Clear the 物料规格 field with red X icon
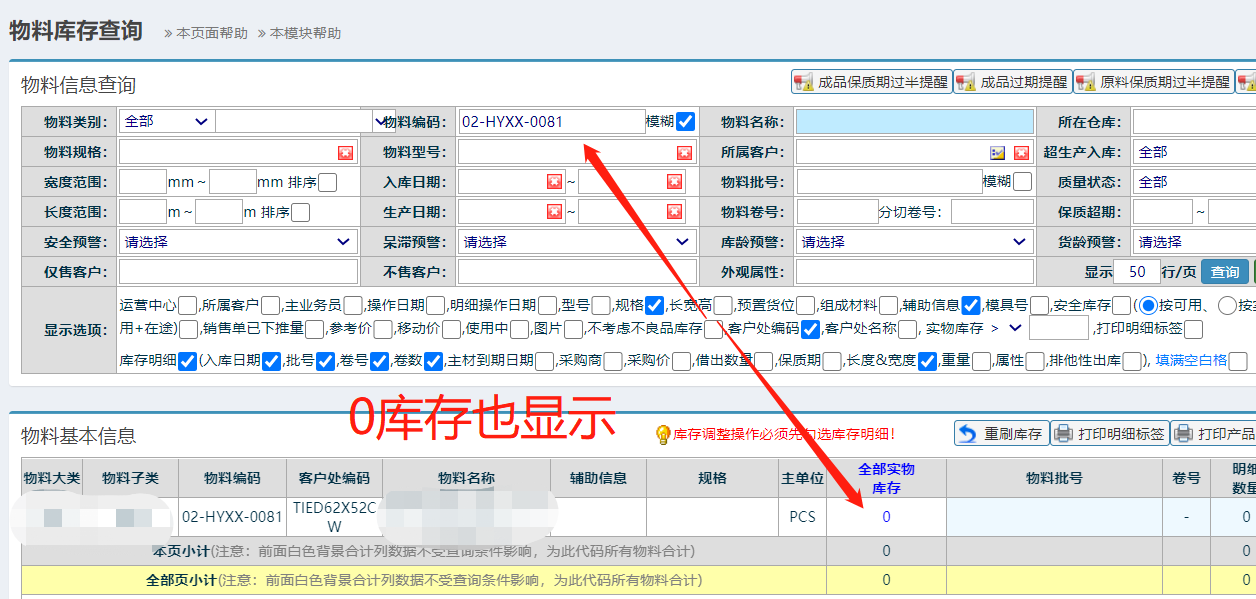 (345, 152)
